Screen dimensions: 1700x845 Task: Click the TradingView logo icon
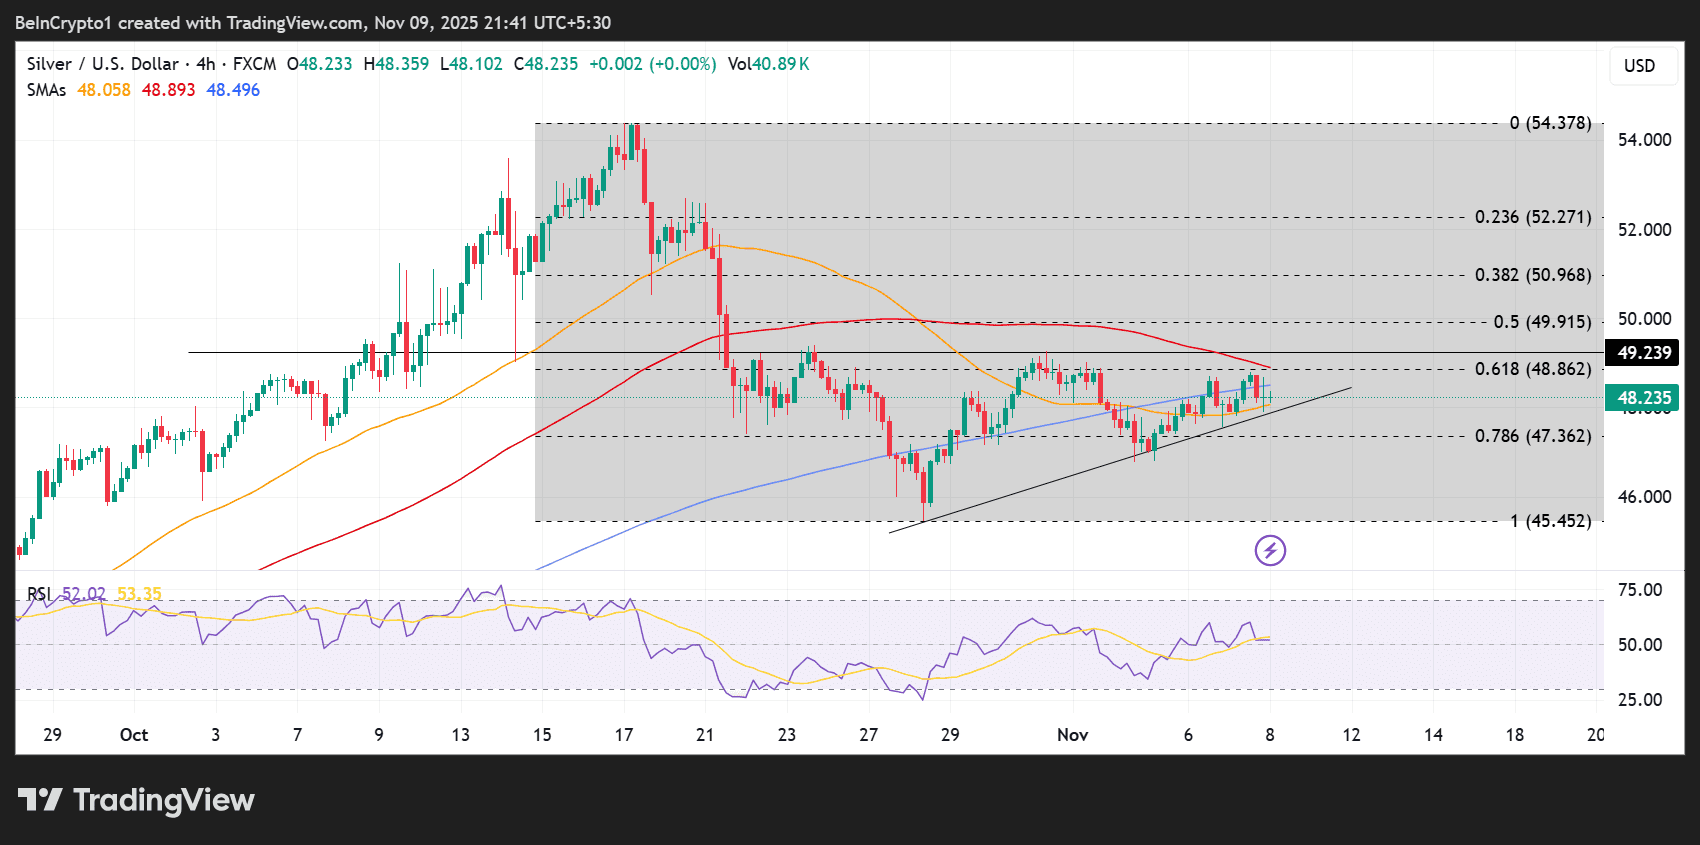coord(40,800)
